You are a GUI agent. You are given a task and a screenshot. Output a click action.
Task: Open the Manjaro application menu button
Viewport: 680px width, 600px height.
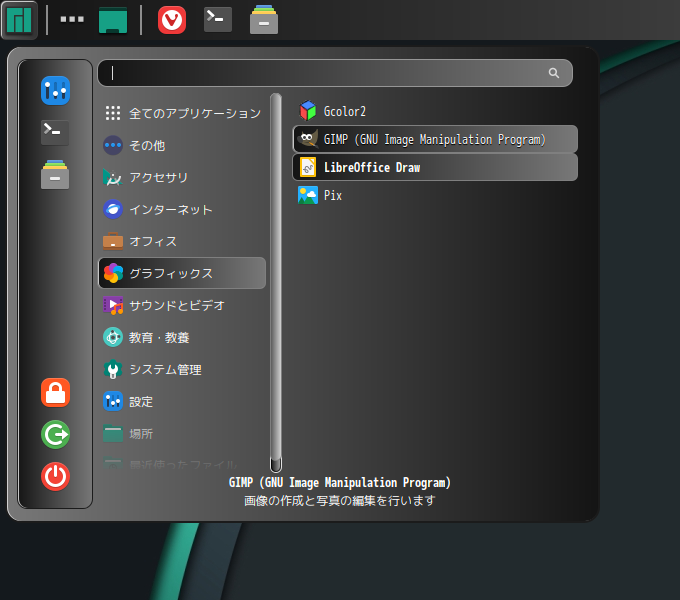[x=19, y=20]
